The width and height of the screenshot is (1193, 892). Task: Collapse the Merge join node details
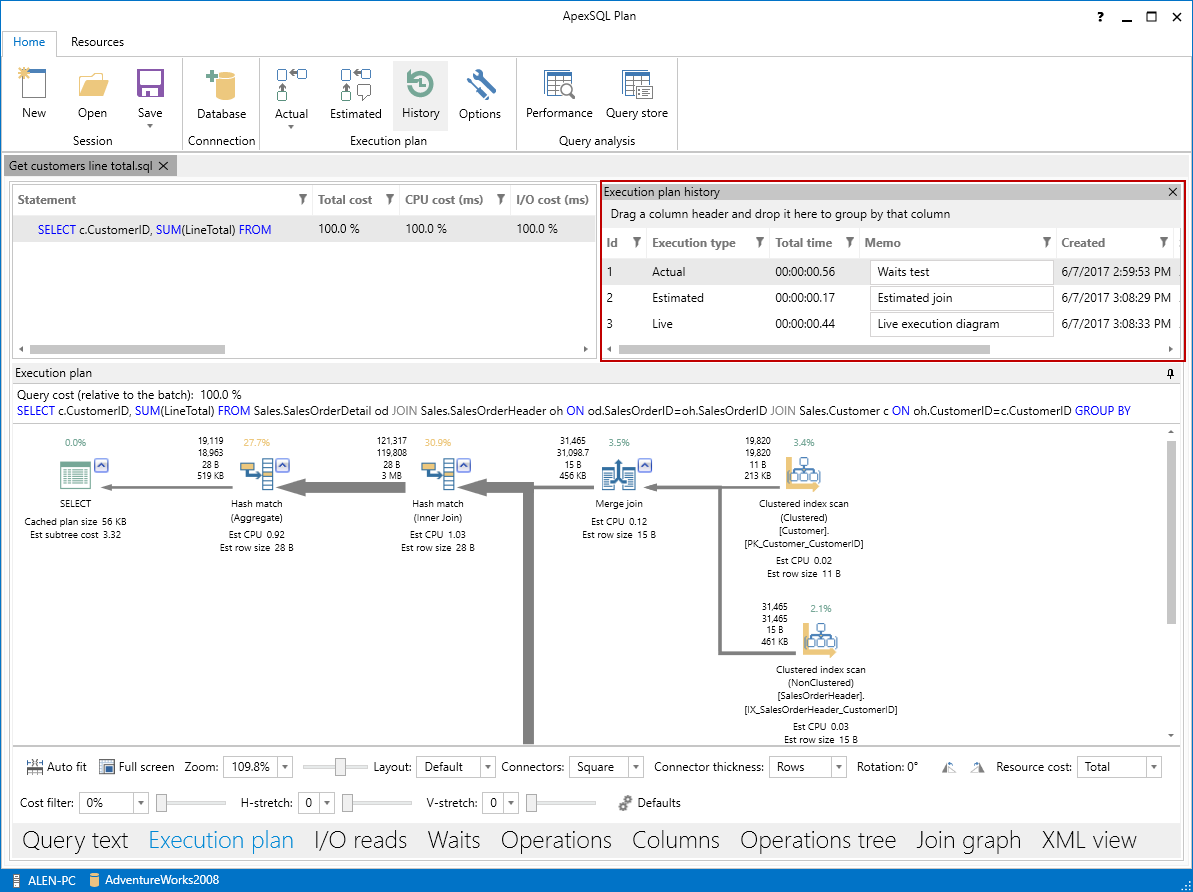tap(645, 466)
